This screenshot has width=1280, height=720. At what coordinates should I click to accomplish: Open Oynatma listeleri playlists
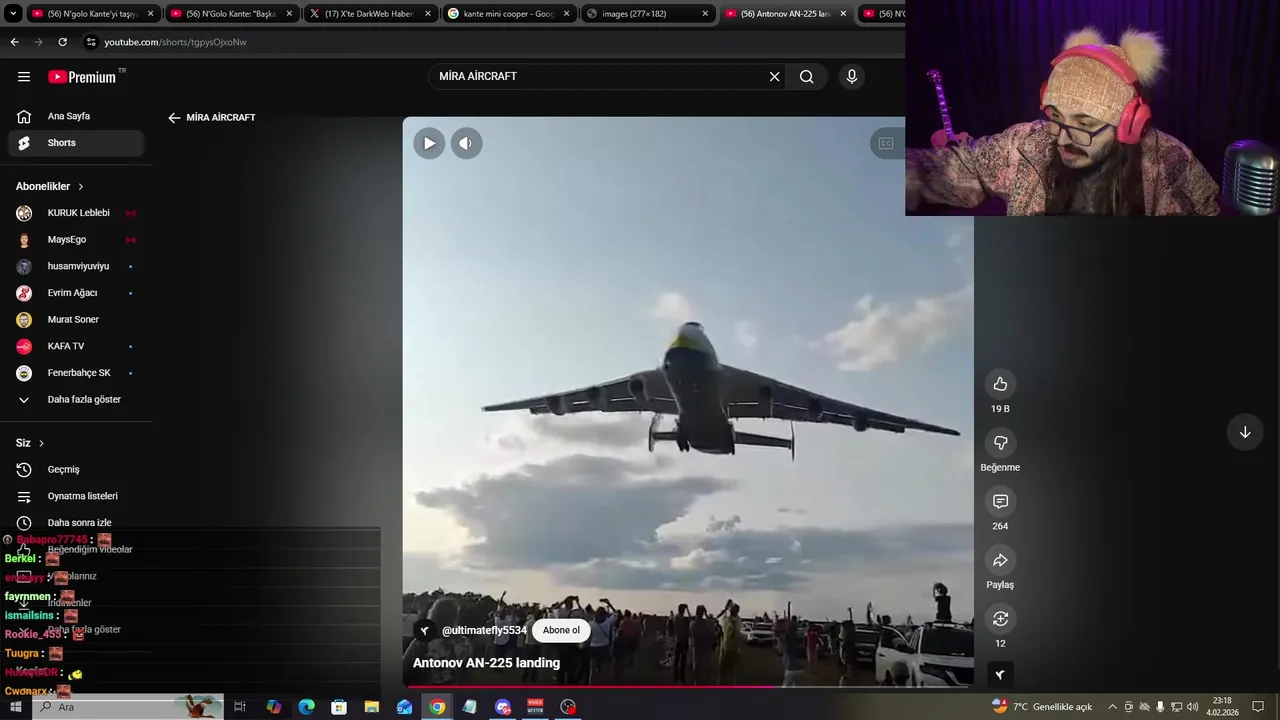pos(76,496)
